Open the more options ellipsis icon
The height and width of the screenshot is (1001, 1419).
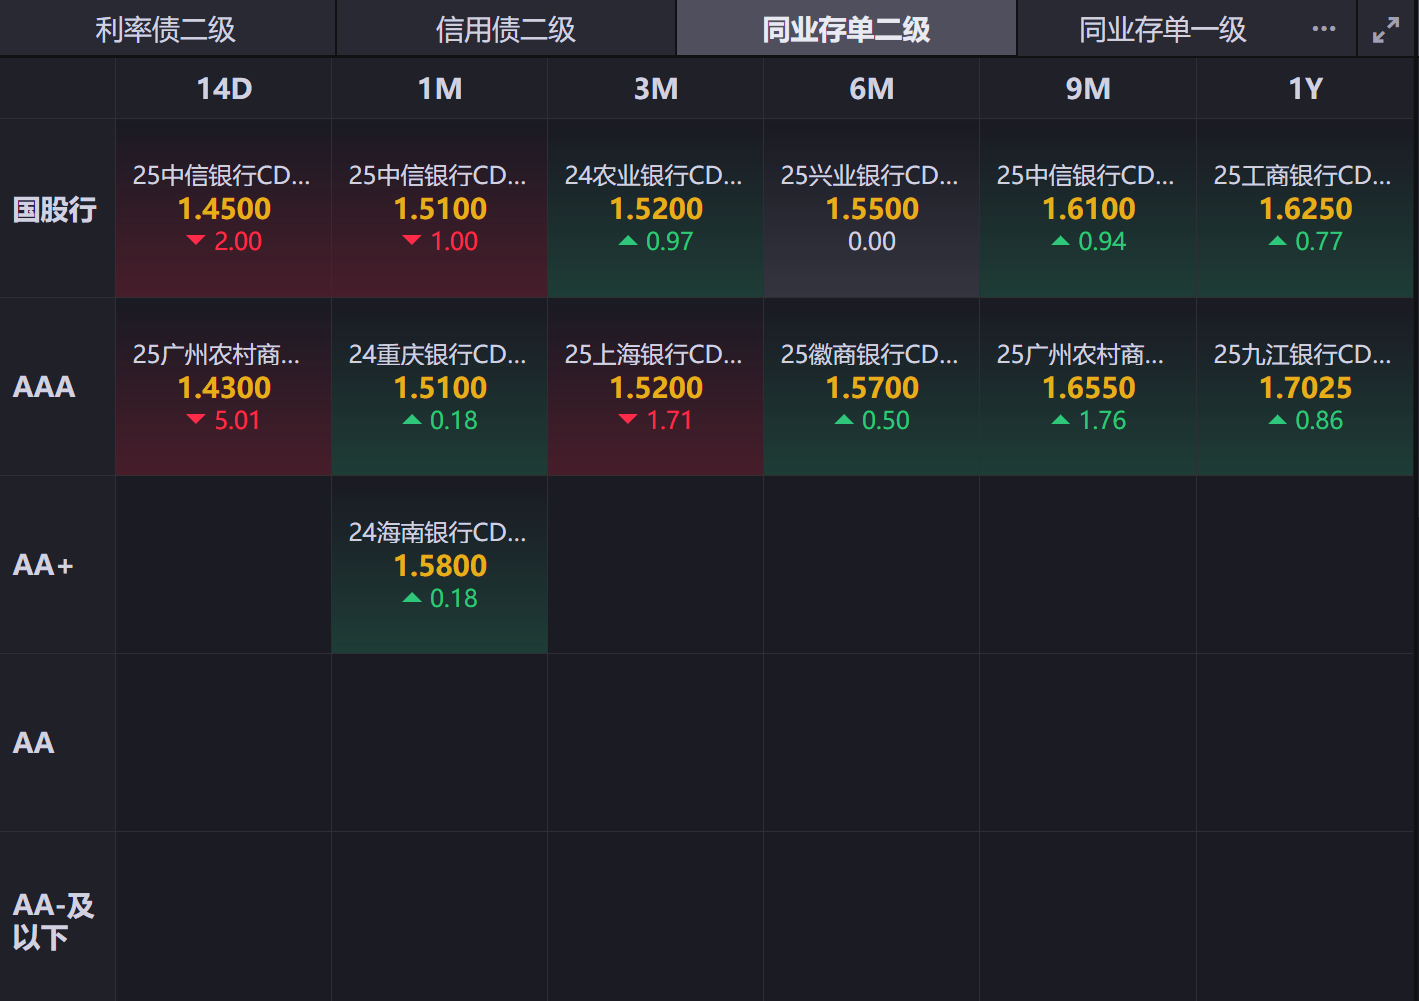(1324, 29)
